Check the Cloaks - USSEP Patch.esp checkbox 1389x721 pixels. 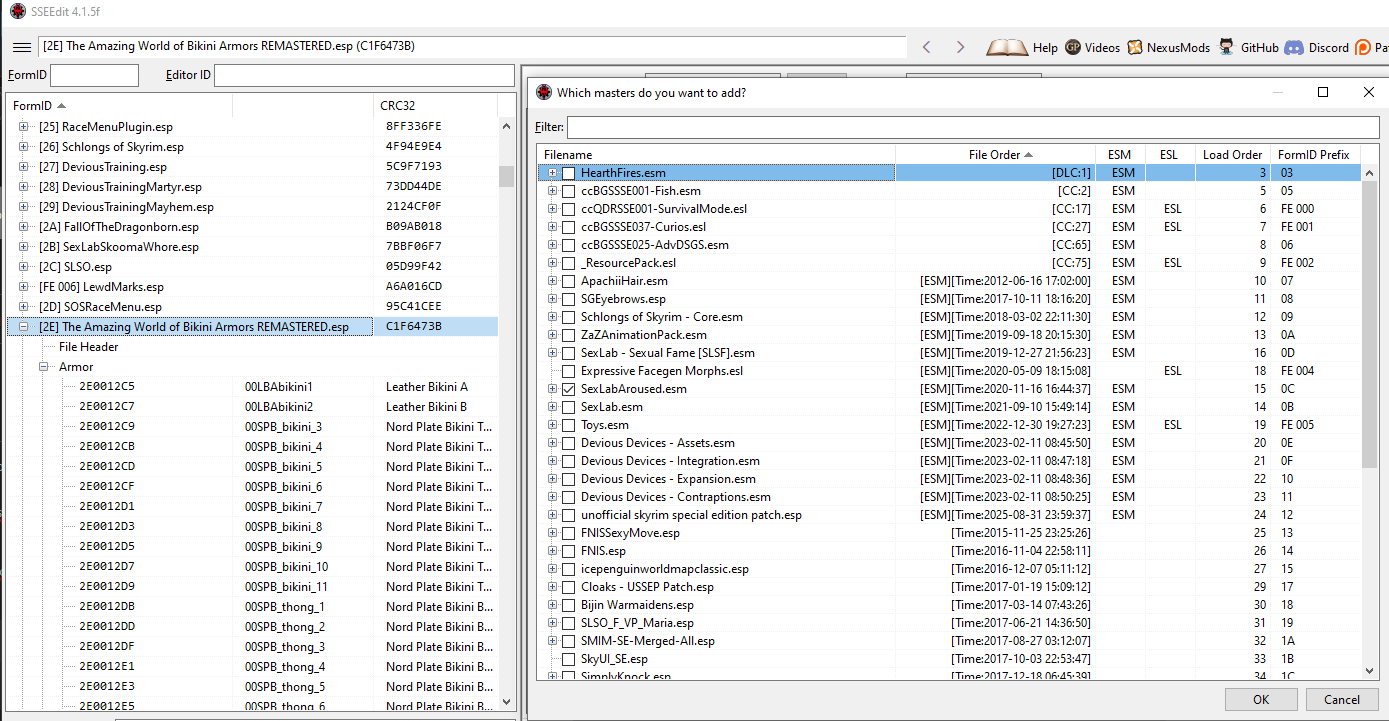568,587
